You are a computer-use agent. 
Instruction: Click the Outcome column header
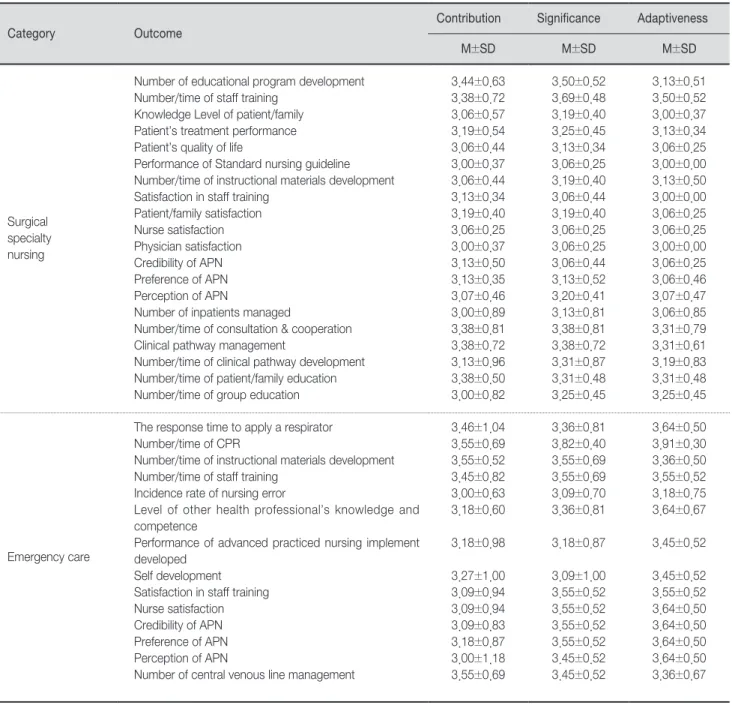[158, 34]
